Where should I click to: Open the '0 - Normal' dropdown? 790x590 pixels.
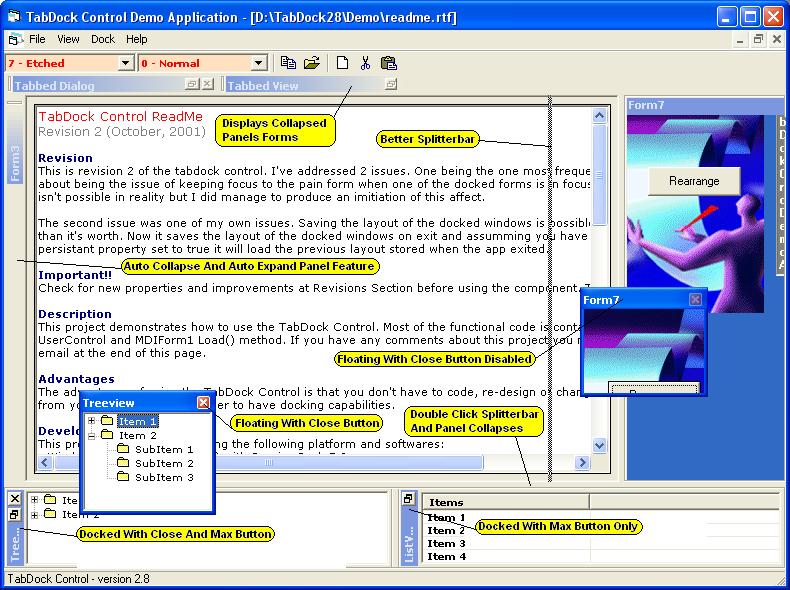pos(259,63)
